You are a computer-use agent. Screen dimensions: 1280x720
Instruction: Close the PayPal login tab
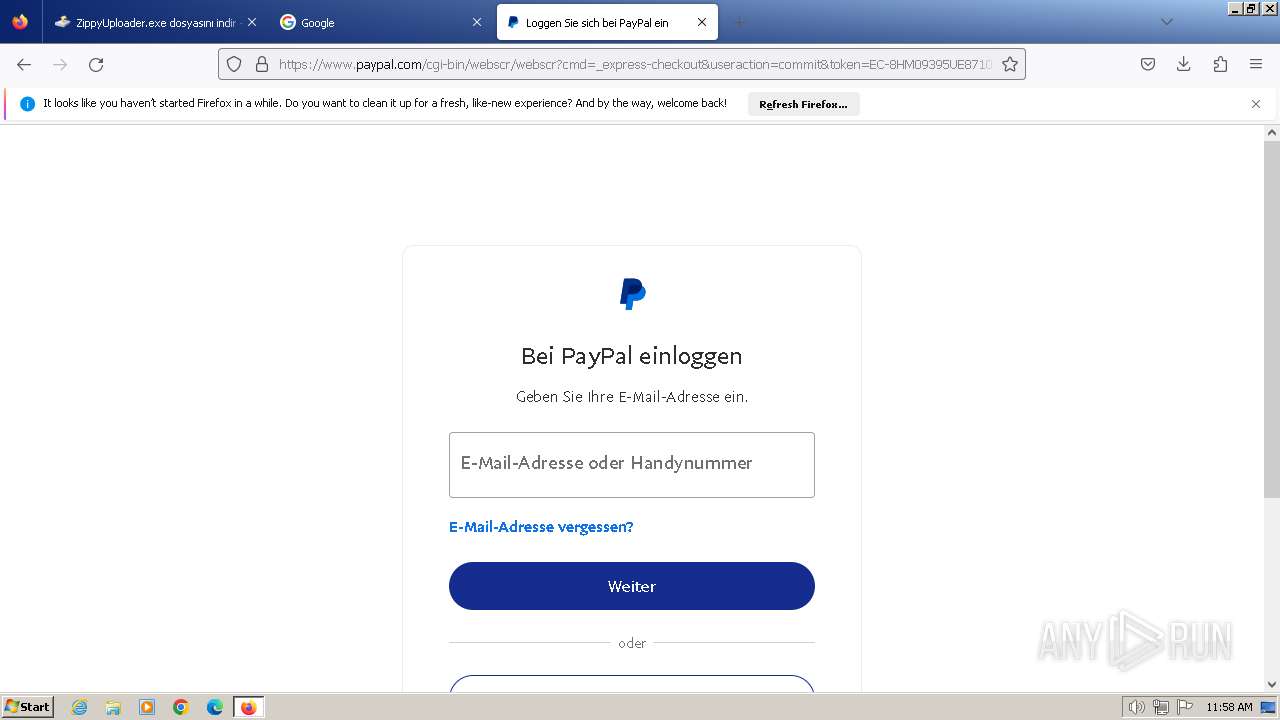pos(702,22)
